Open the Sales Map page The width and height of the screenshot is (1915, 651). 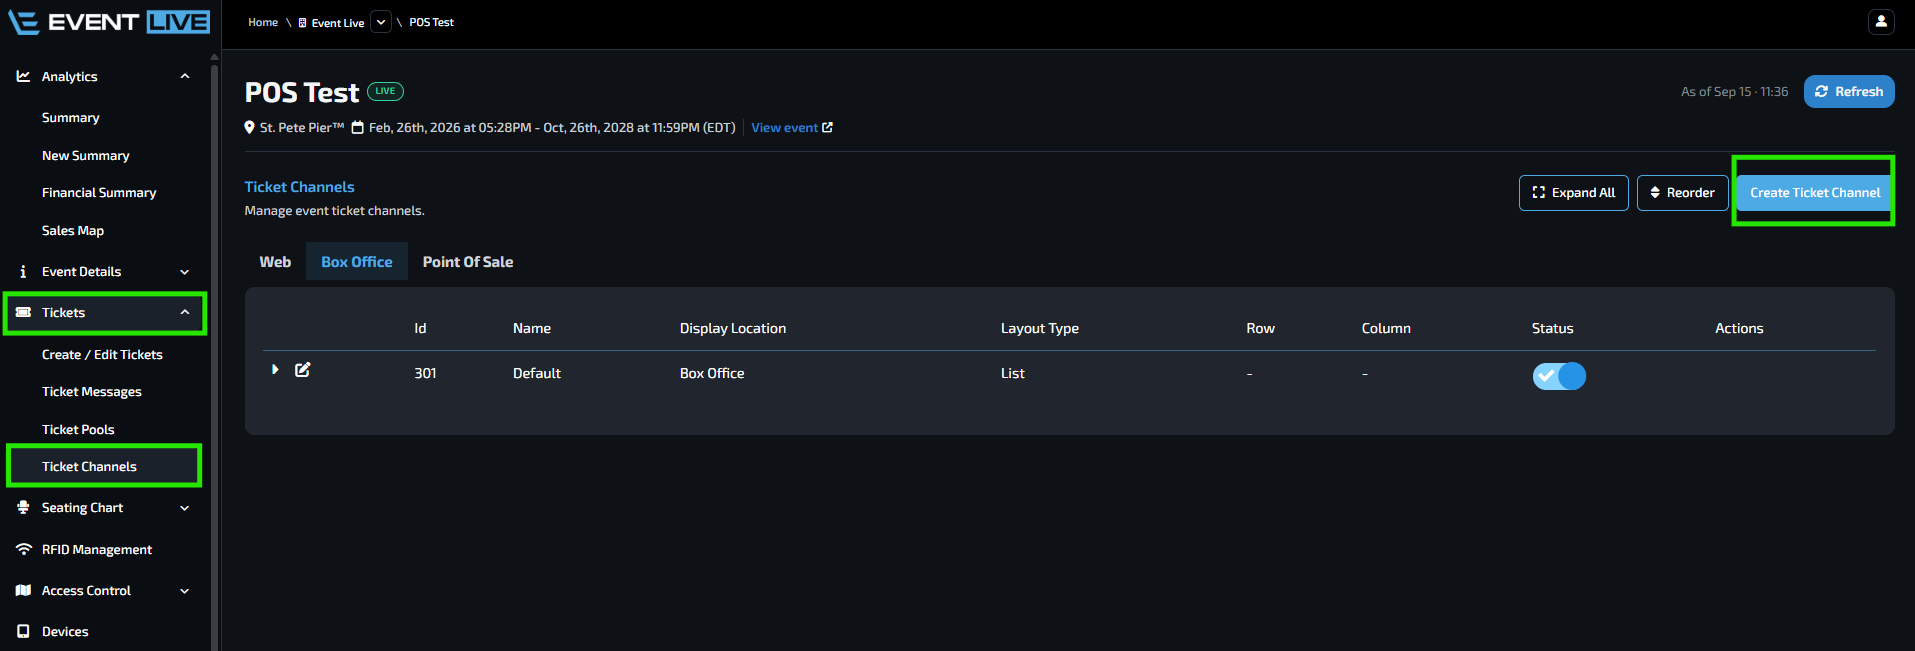(73, 231)
